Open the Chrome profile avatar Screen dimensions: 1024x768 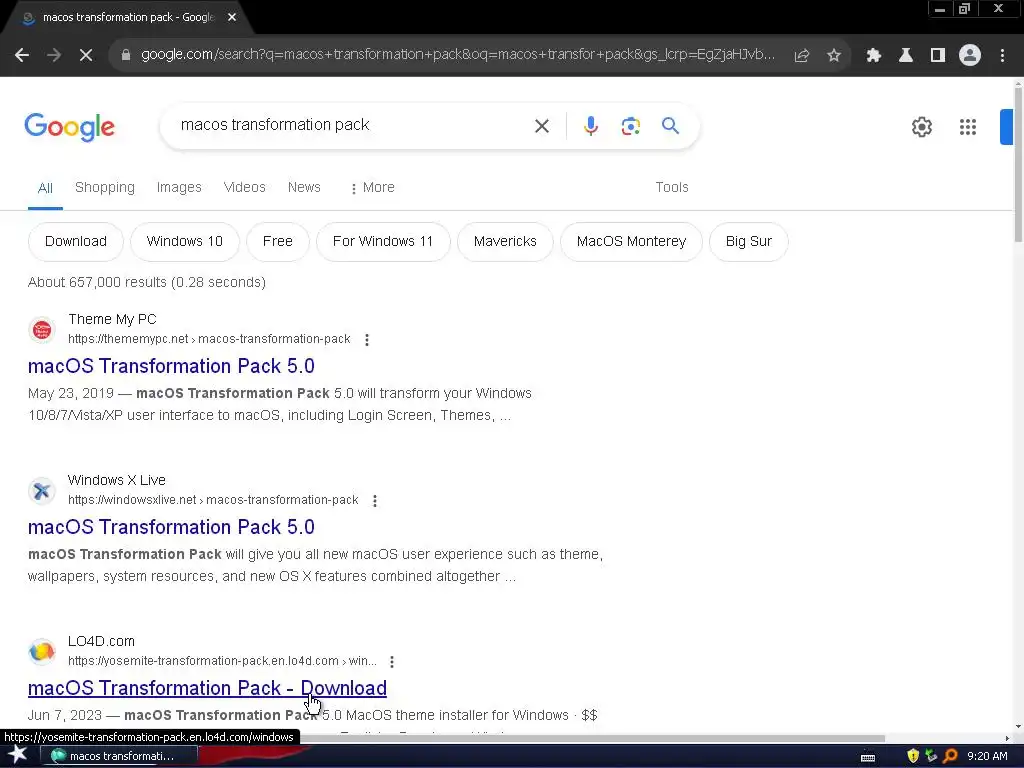click(x=970, y=56)
